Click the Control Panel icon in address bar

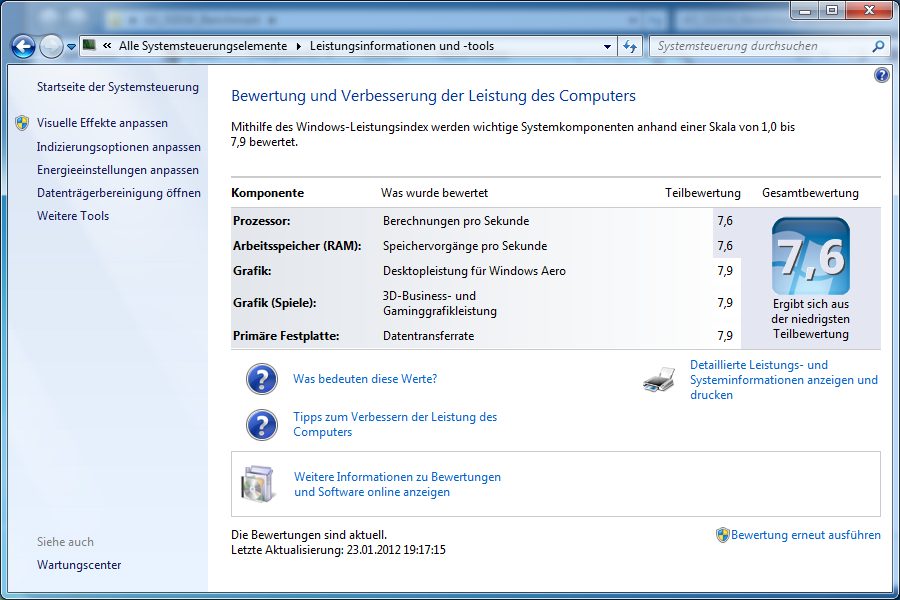click(90, 45)
